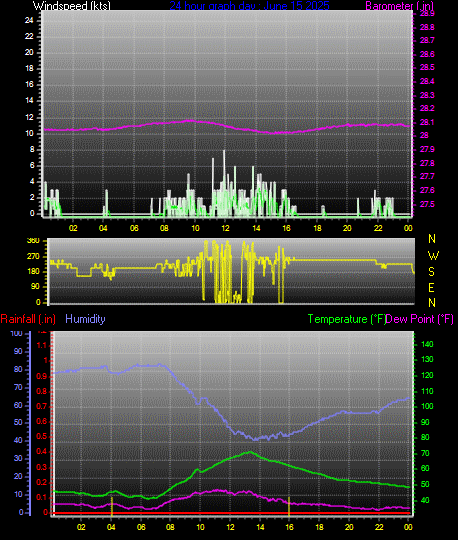Screen dimensions: 458x540
Task: Click the W compass label on wind direction chart
Action: 433,256
